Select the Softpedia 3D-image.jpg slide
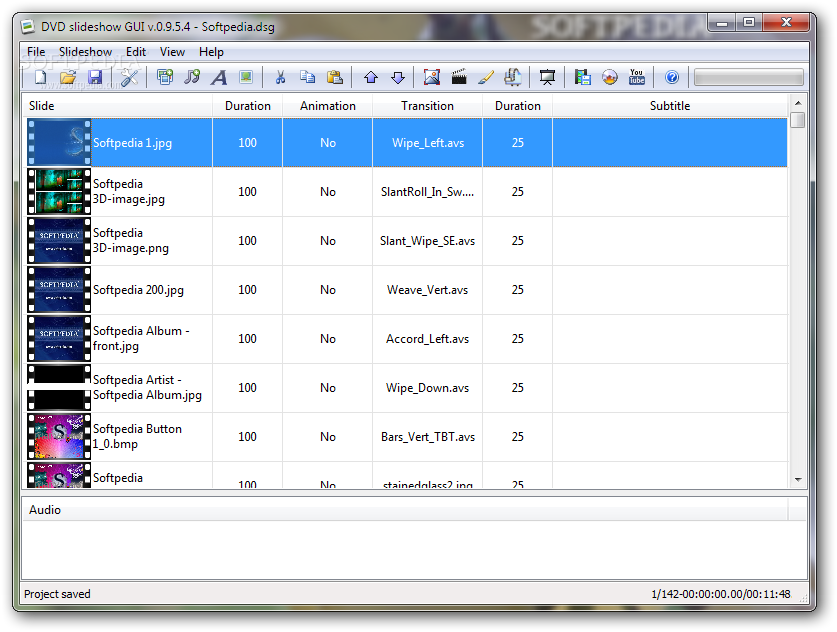837x632 pixels. 407,192
